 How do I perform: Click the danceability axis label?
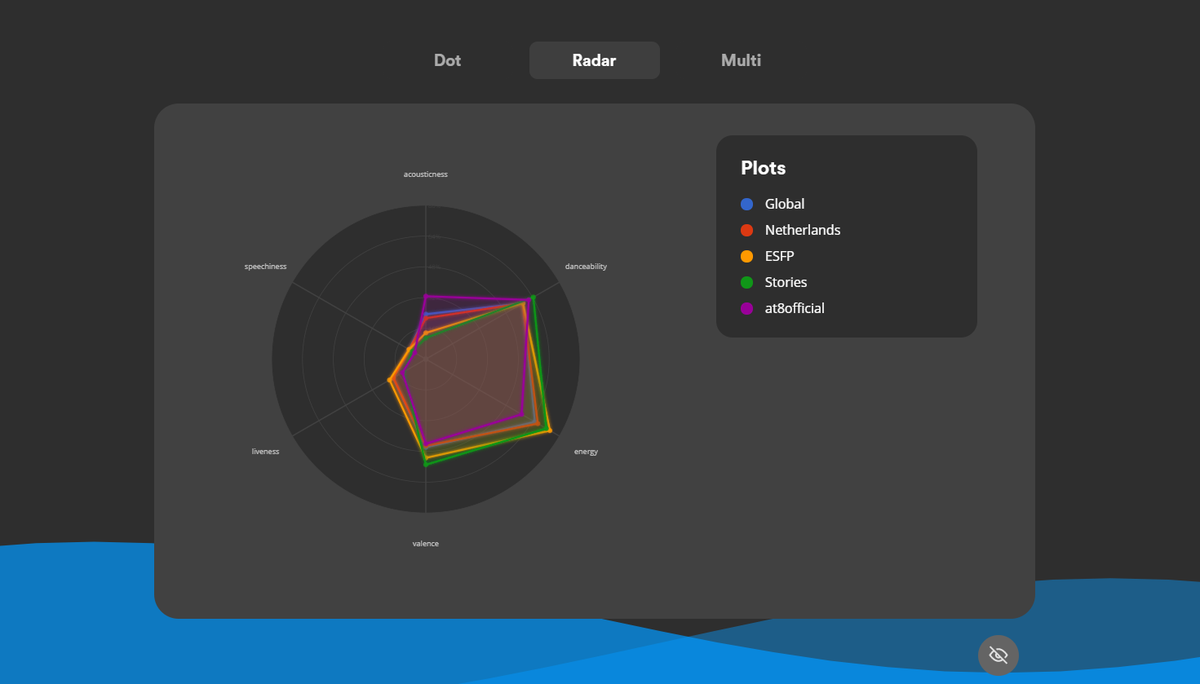coord(586,267)
